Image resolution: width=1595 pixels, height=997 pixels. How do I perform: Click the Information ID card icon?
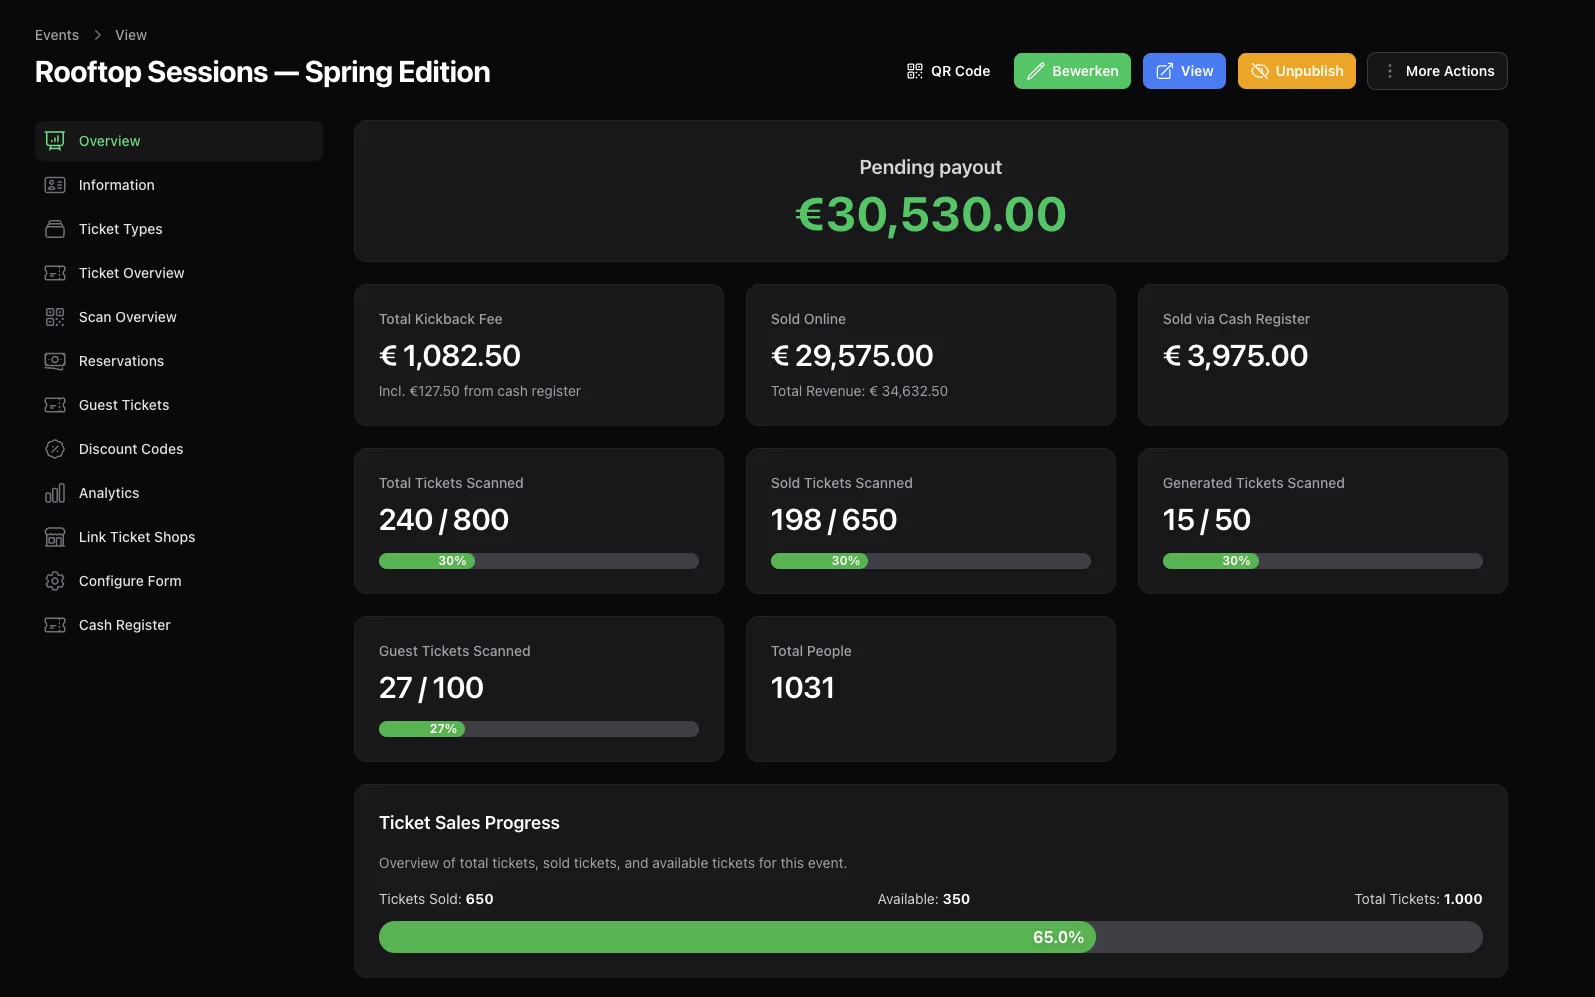[x=55, y=185]
